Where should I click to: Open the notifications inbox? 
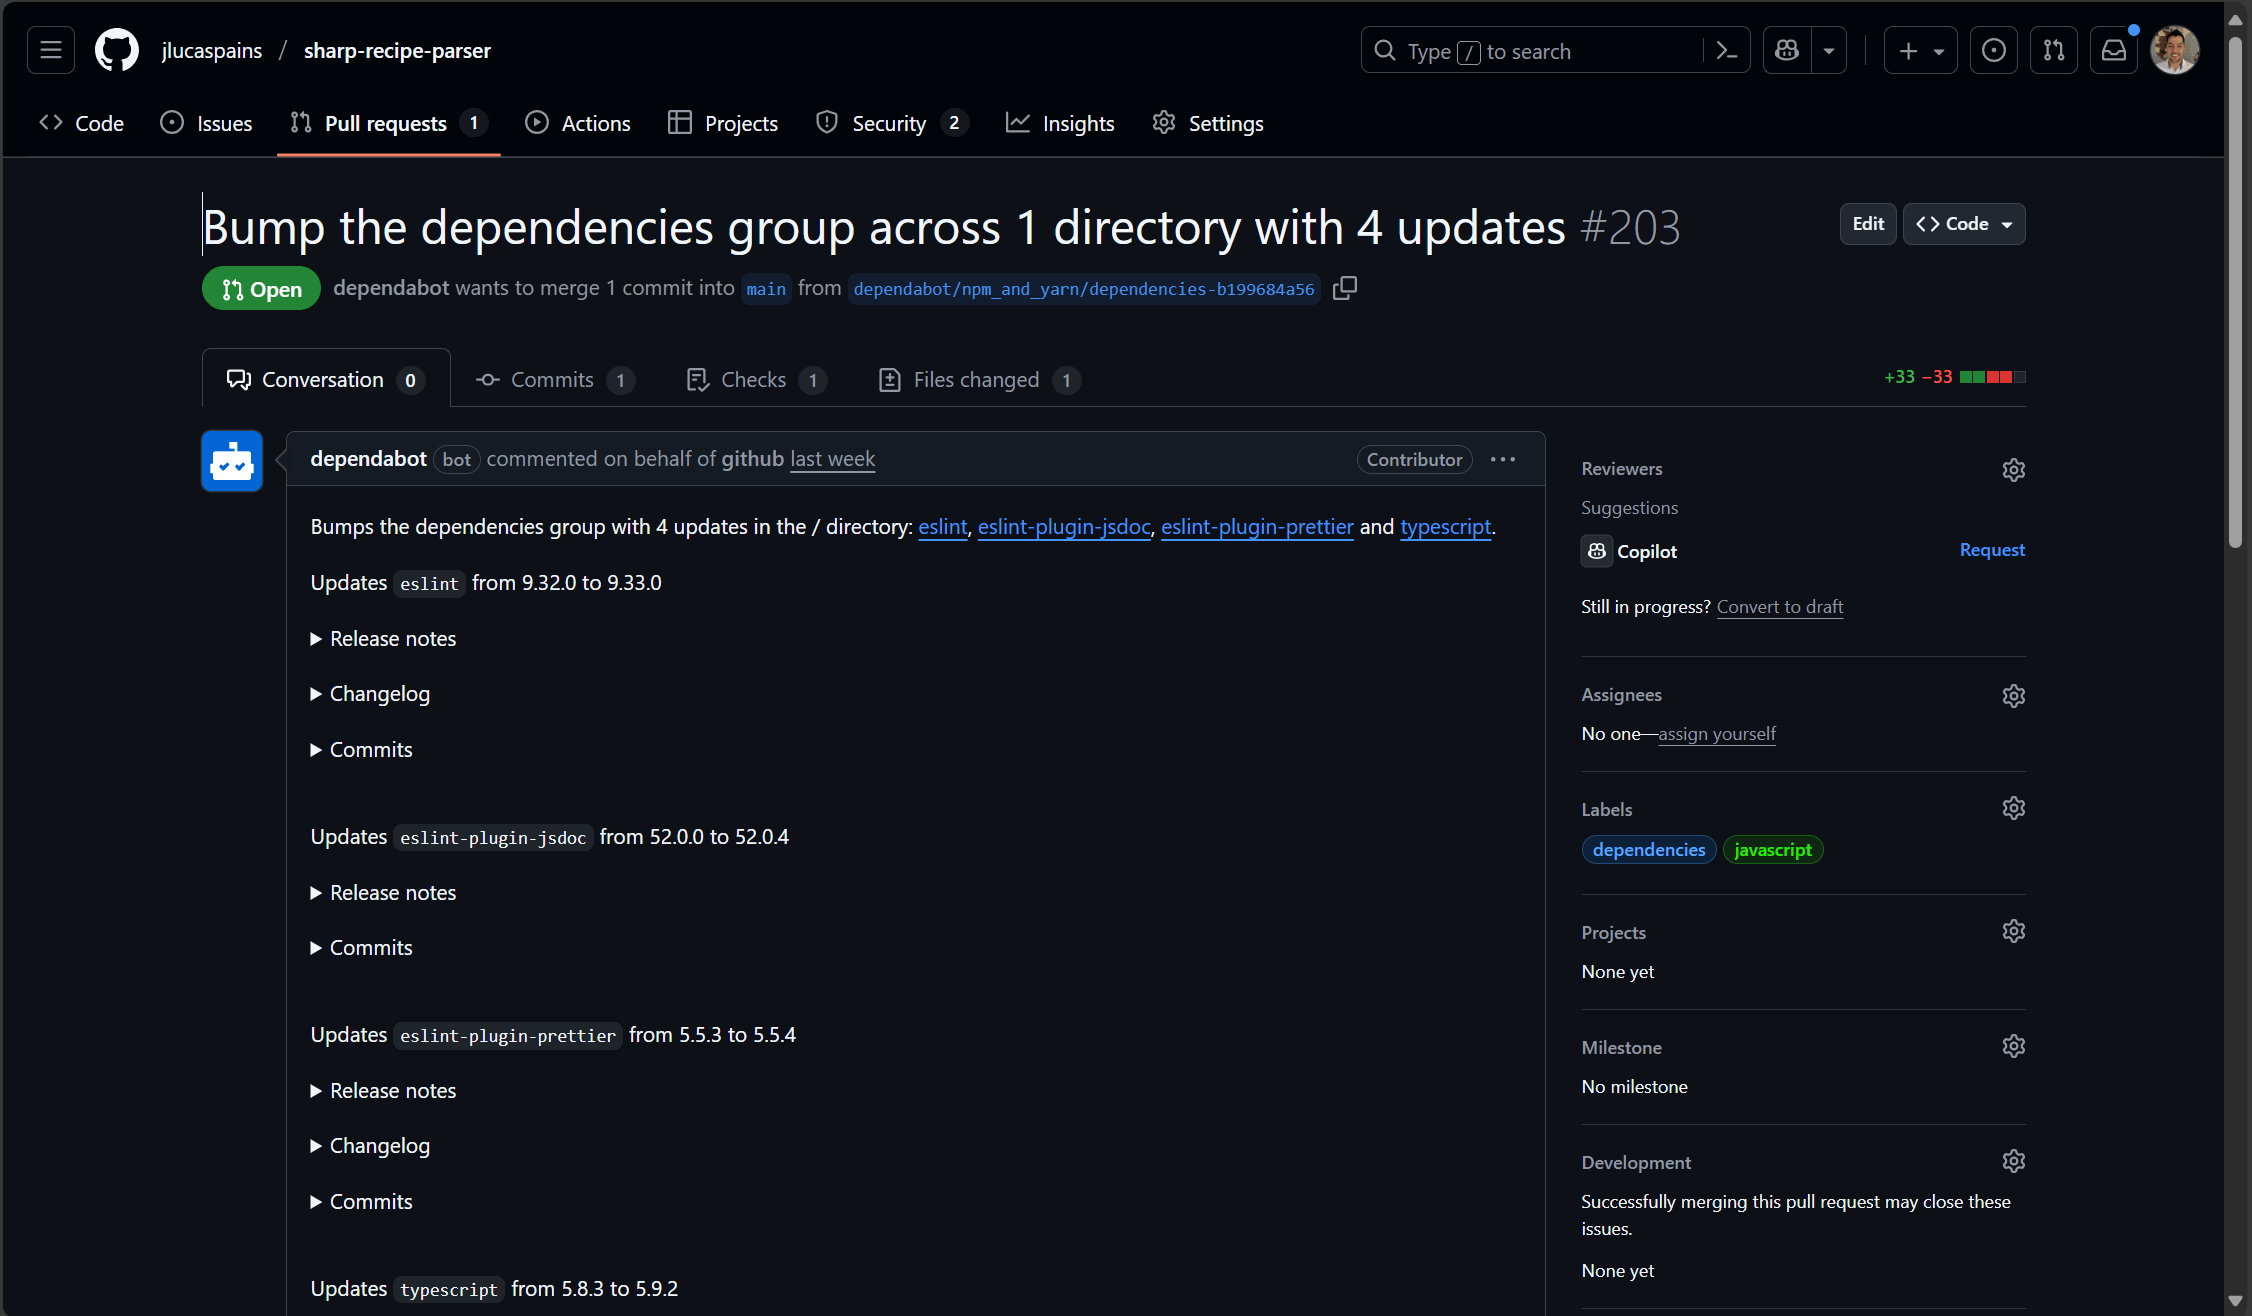[x=2114, y=50]
